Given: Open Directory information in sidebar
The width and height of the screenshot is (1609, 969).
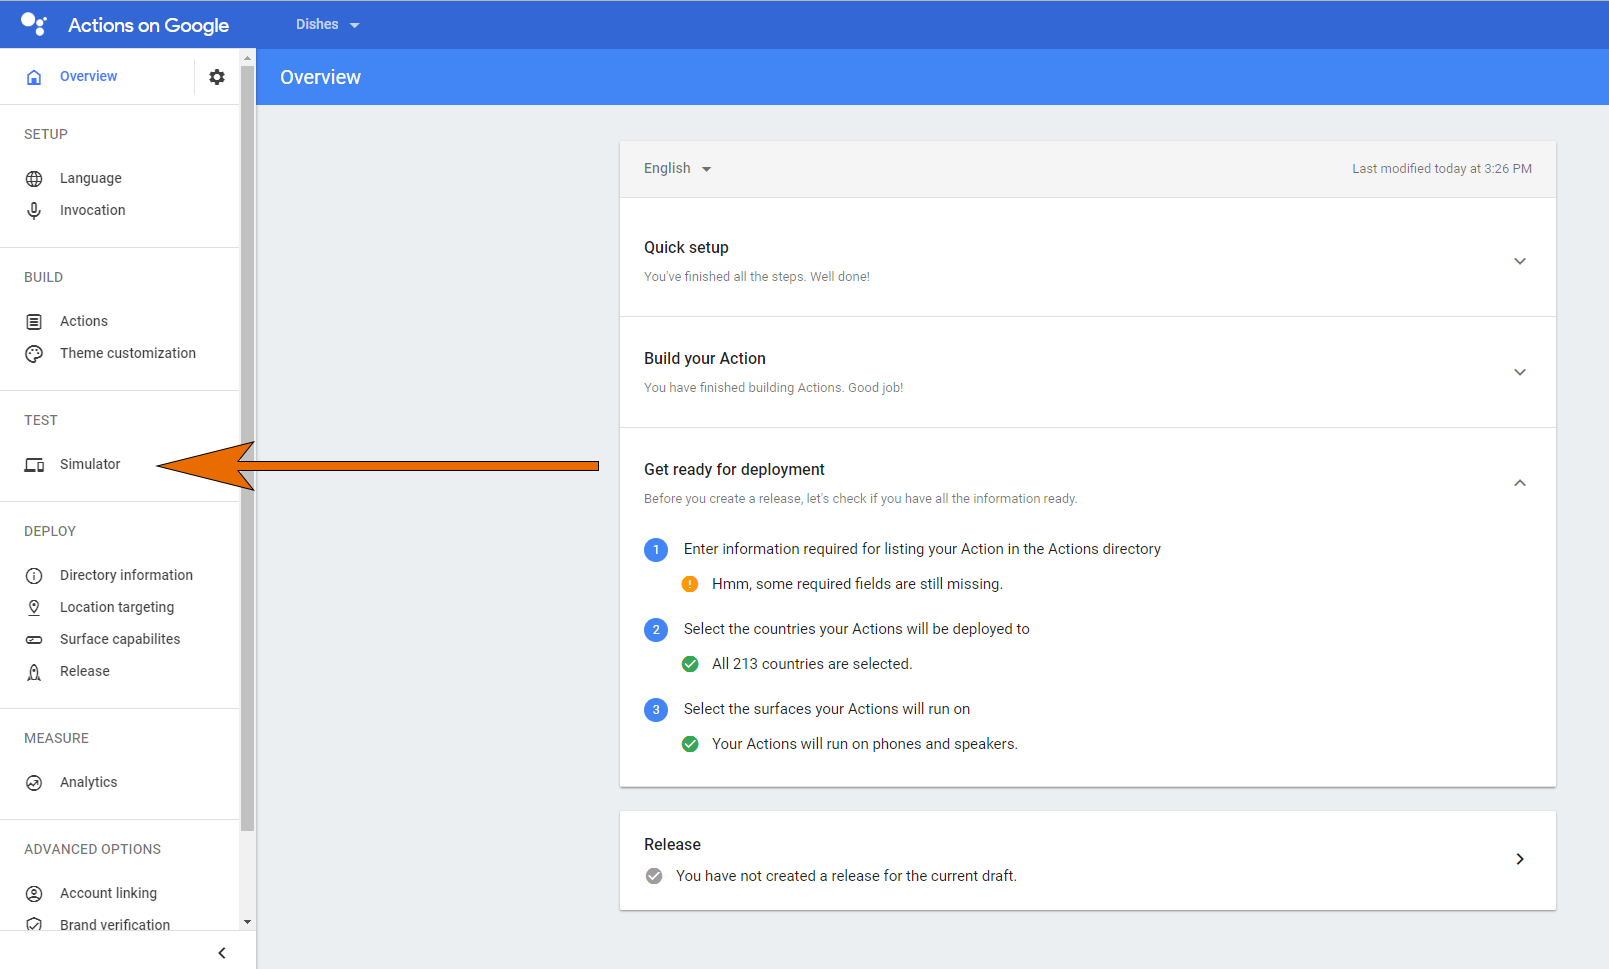Looking at the screenshot, I should tap(126, 575).
